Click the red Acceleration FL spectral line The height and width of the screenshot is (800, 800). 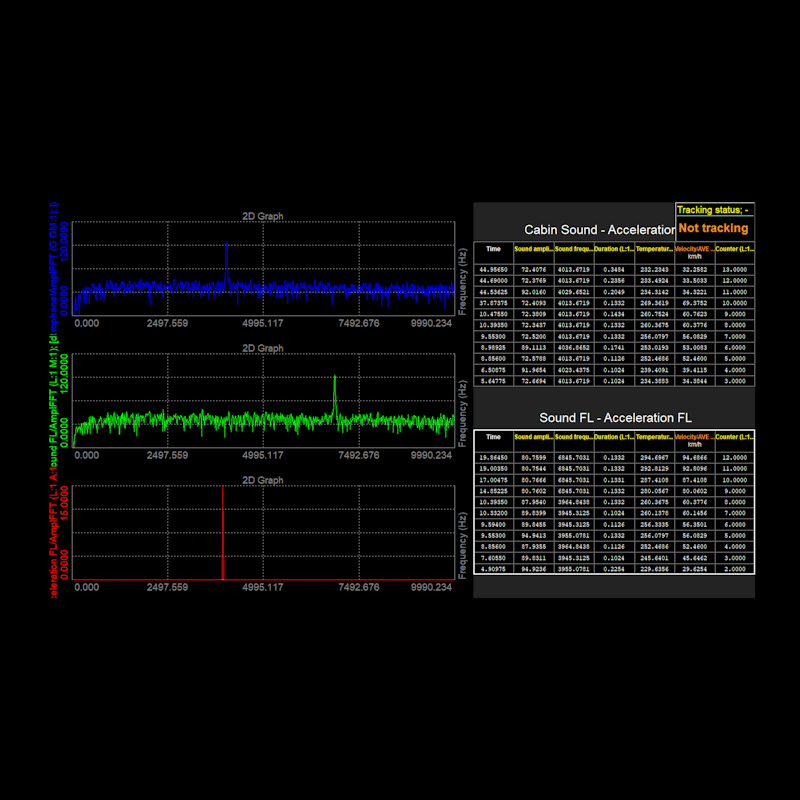click(223, 533)
